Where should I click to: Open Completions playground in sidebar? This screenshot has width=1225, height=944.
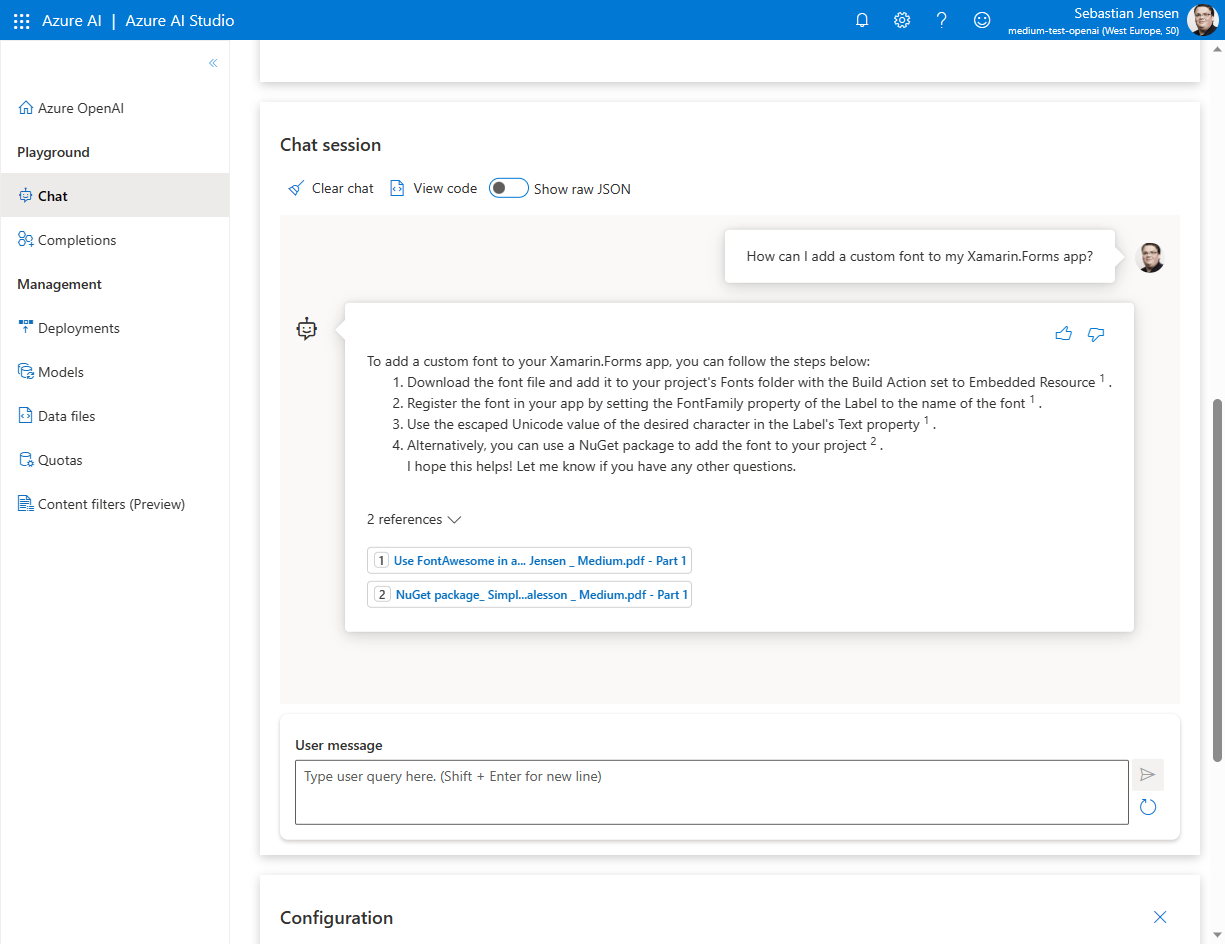click(x=76, y=240)
